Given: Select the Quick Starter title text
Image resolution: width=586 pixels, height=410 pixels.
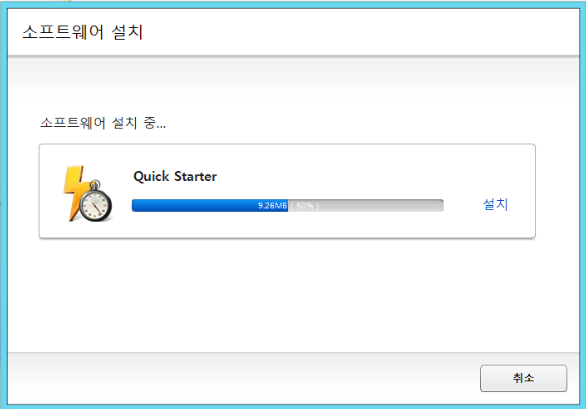Looking at the screenshot, I should coord(175,176).
